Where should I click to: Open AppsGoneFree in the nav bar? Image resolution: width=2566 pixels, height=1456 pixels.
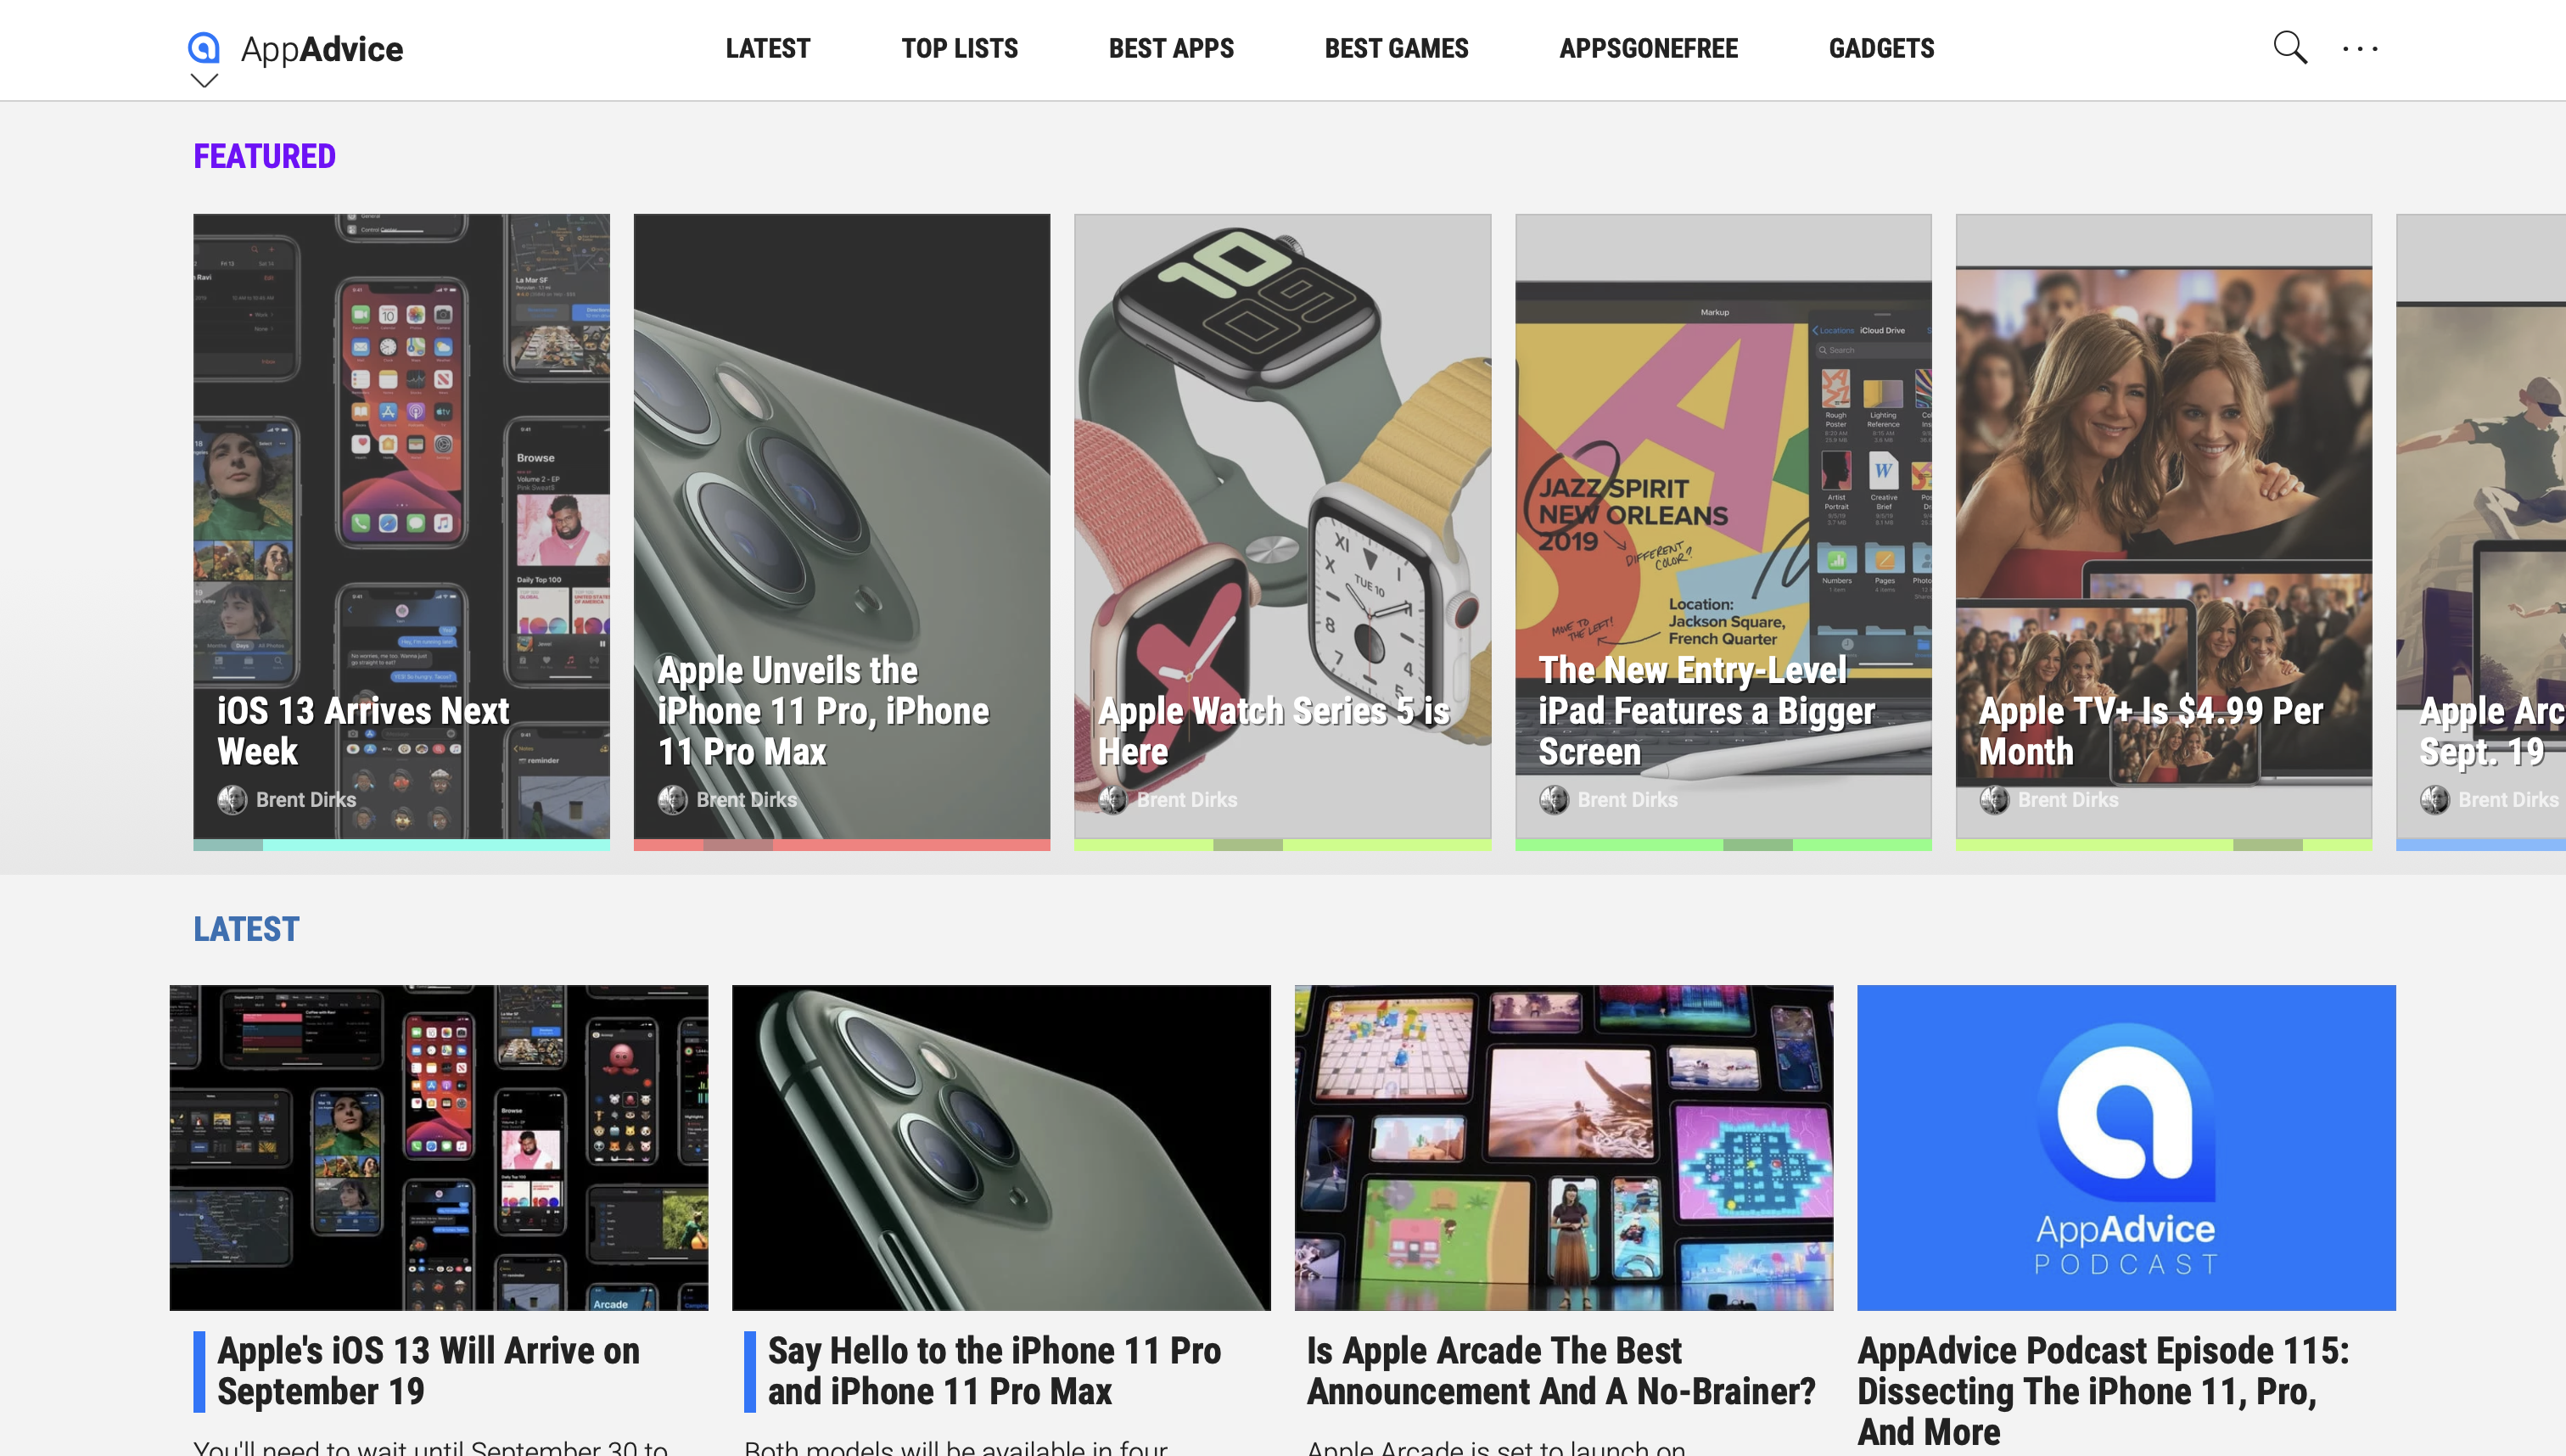pos(1648,48)
